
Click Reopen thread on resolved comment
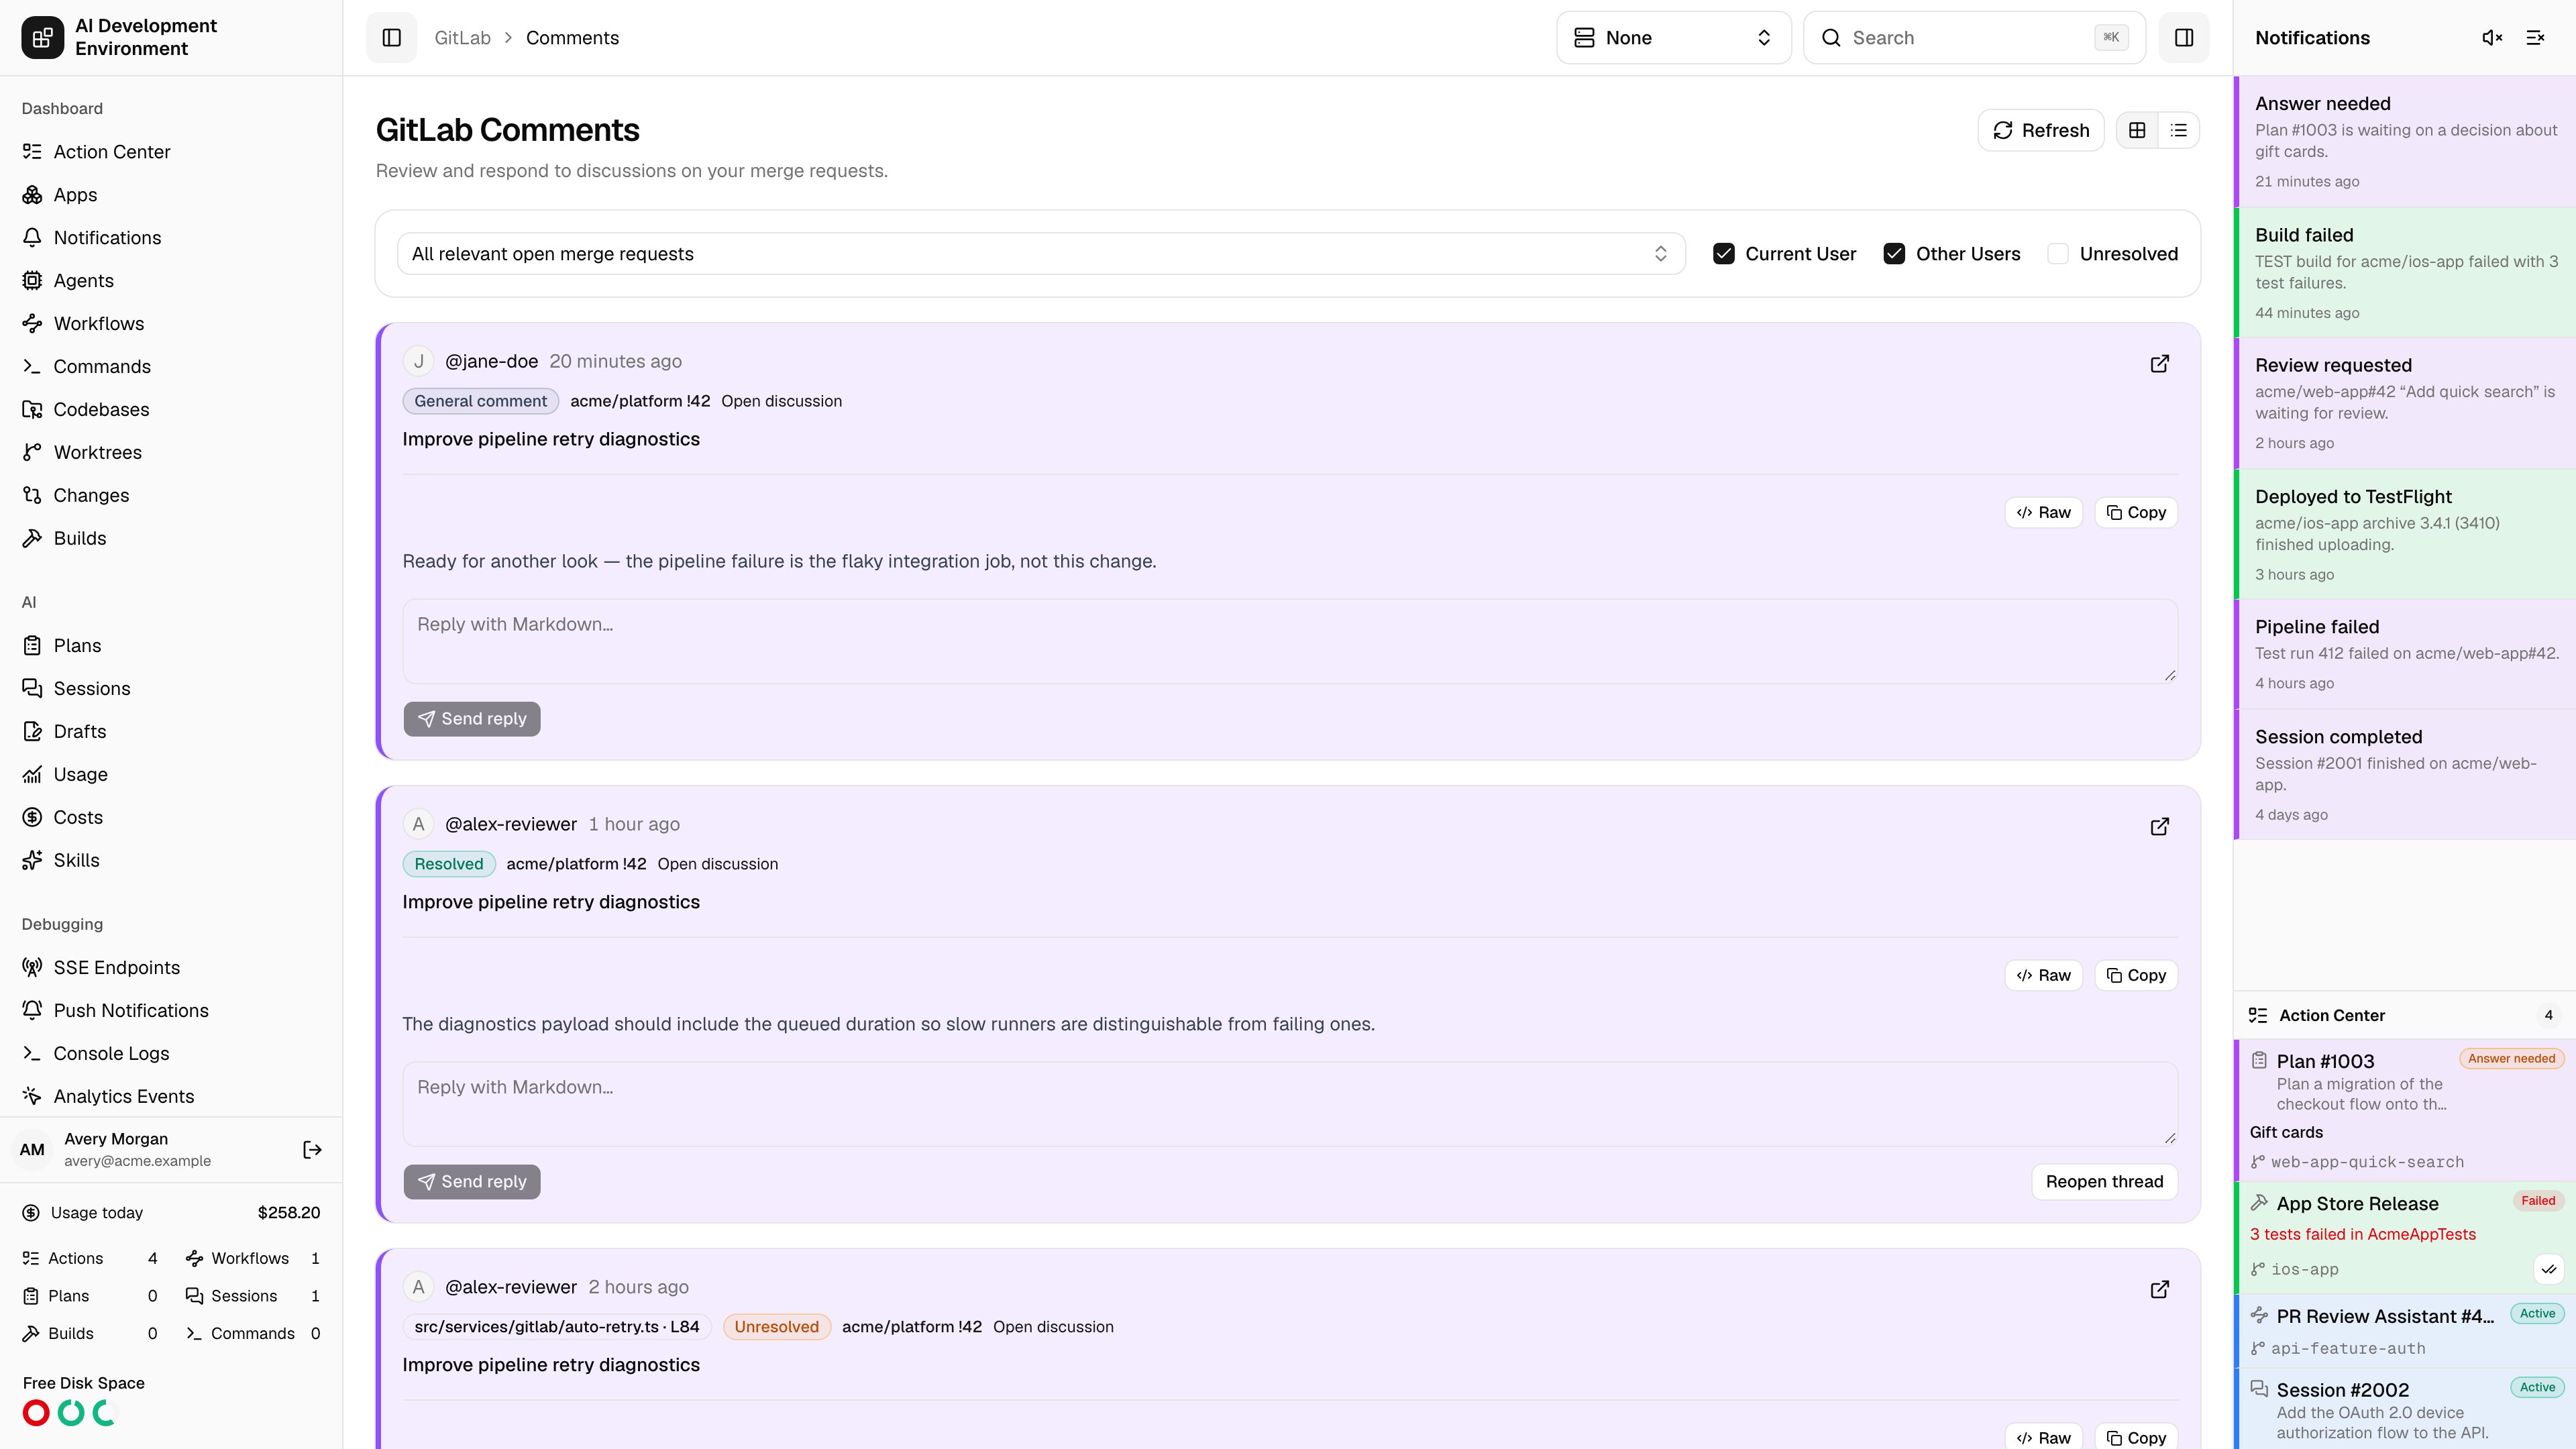2104,1182
